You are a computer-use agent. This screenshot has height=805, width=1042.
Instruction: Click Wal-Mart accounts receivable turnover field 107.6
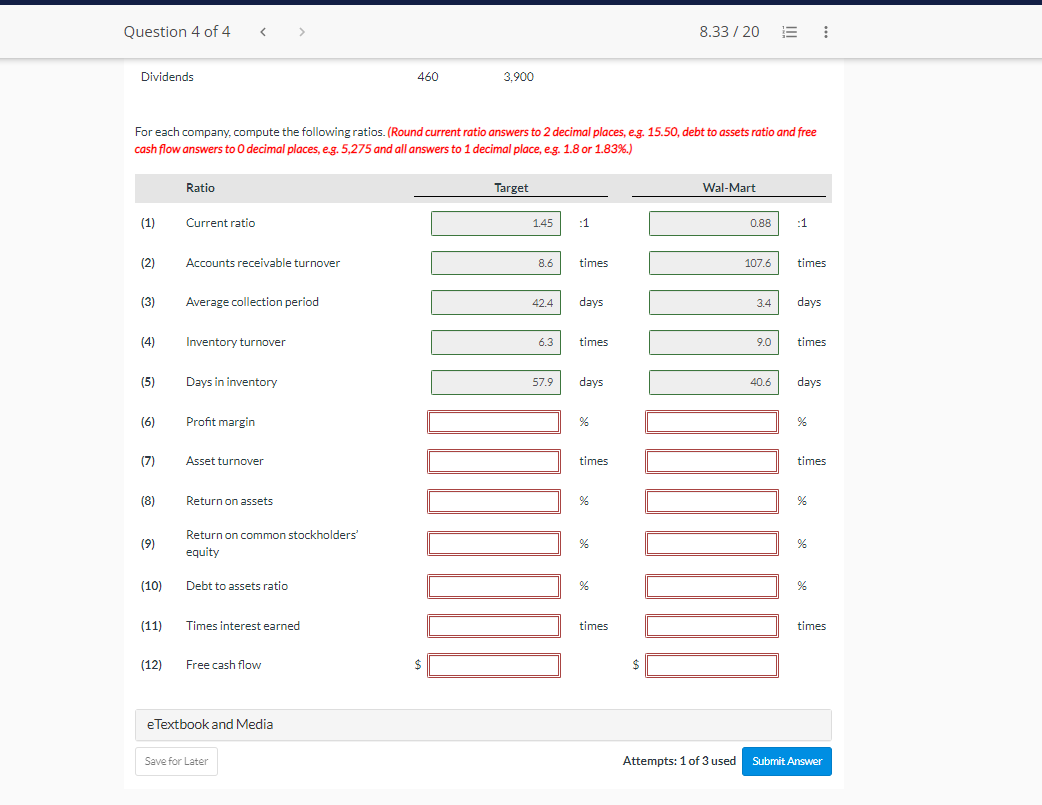(x=714, y=263)
